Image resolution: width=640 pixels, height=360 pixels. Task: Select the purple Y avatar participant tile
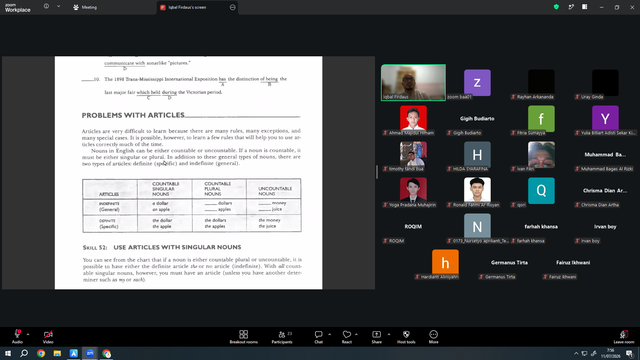click(x=605, y=118)
